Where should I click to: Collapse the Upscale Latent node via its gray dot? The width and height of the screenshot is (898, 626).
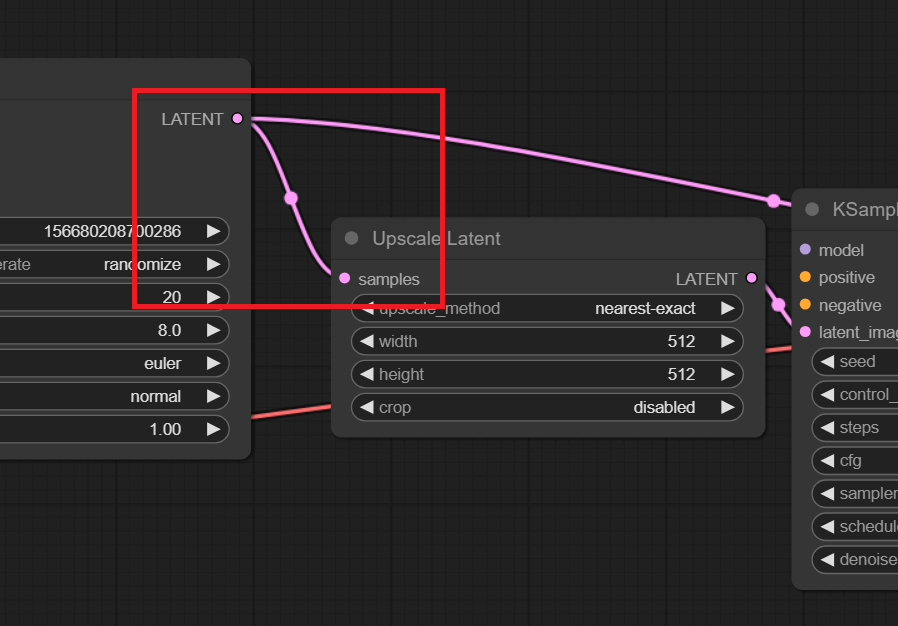click(351, 238)
